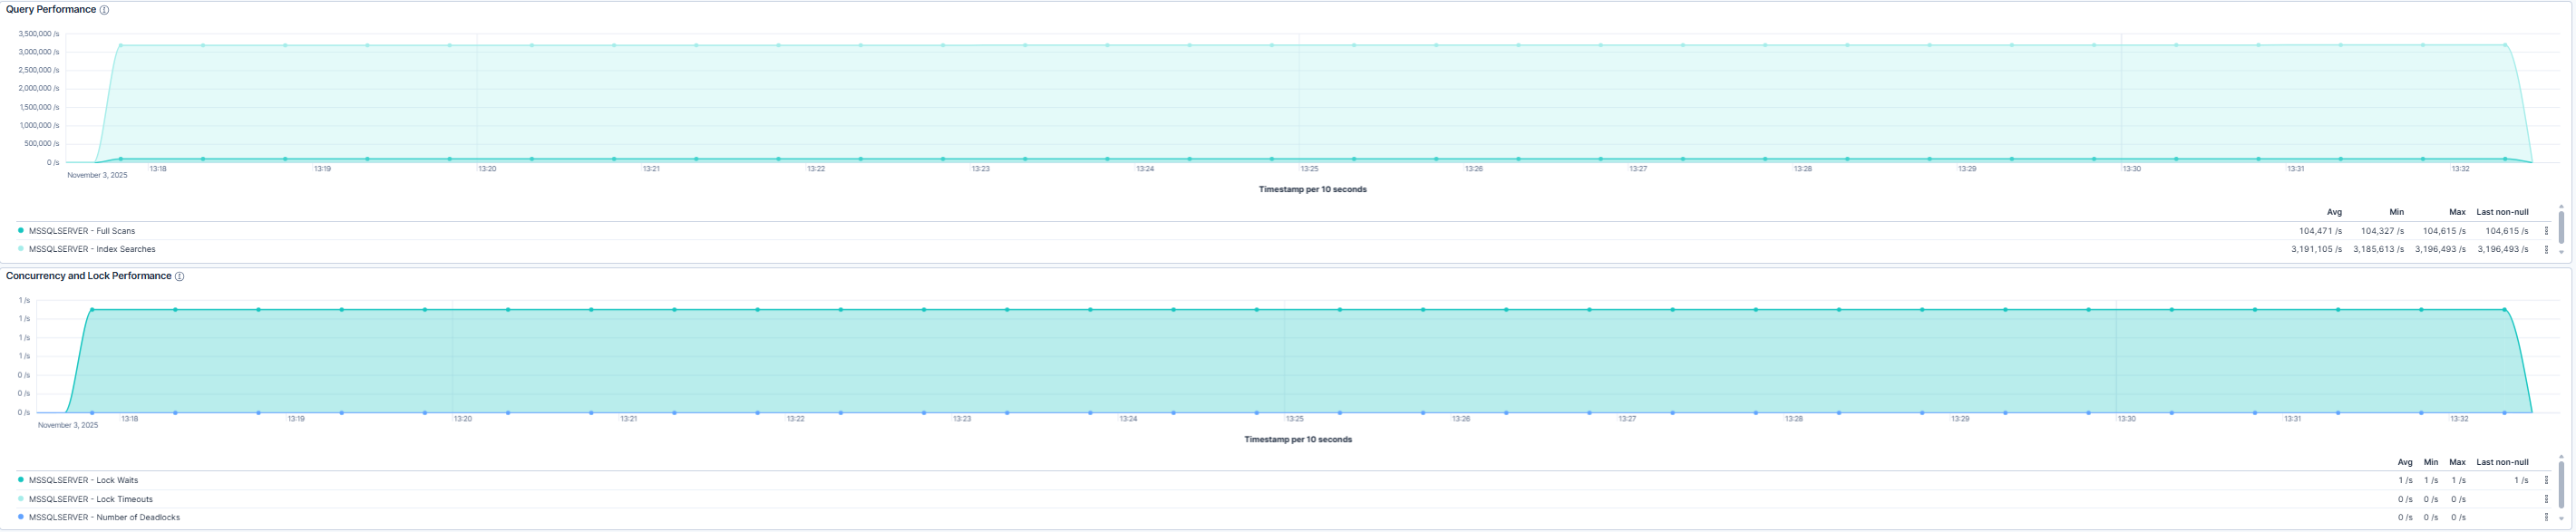Toggle the MSSQLSERVER - Lock Timeouts legend series
The width and height of the screenshot is (2576, 532).
tap(91, 499)
